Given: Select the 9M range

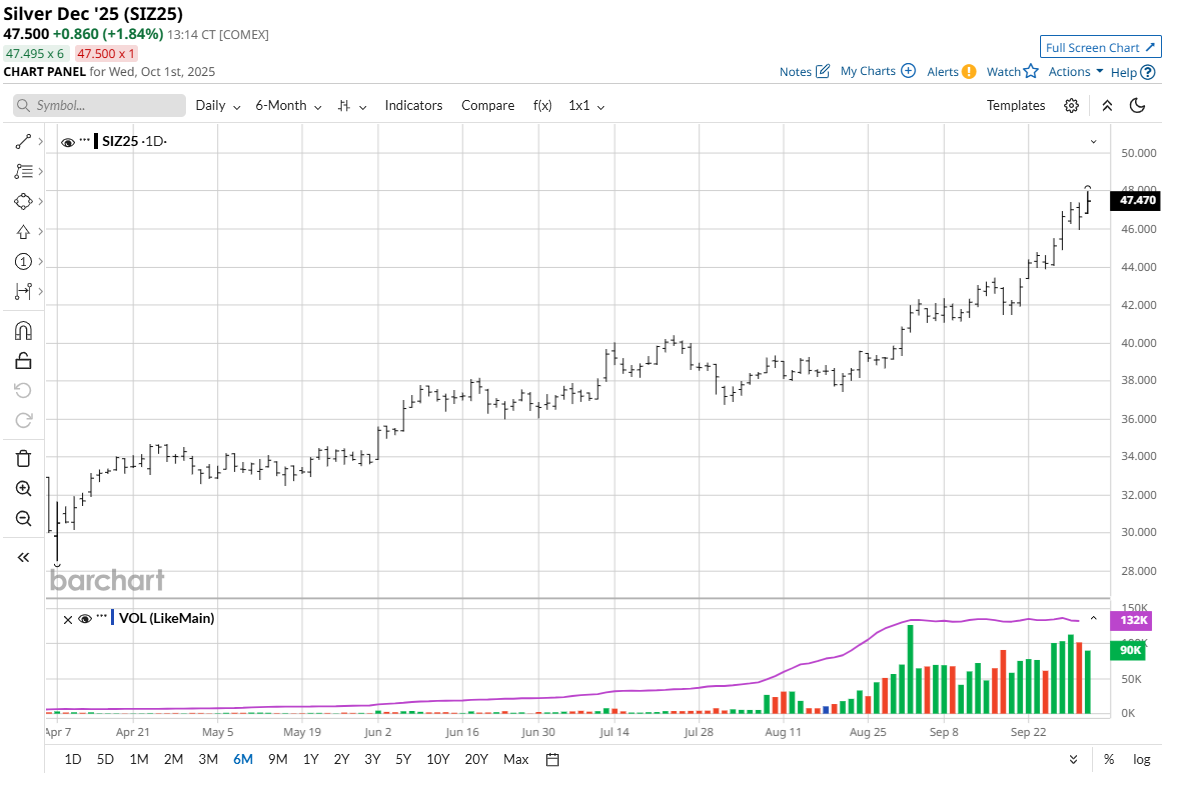Looking at the screenshot, I should tap(278, 759).
